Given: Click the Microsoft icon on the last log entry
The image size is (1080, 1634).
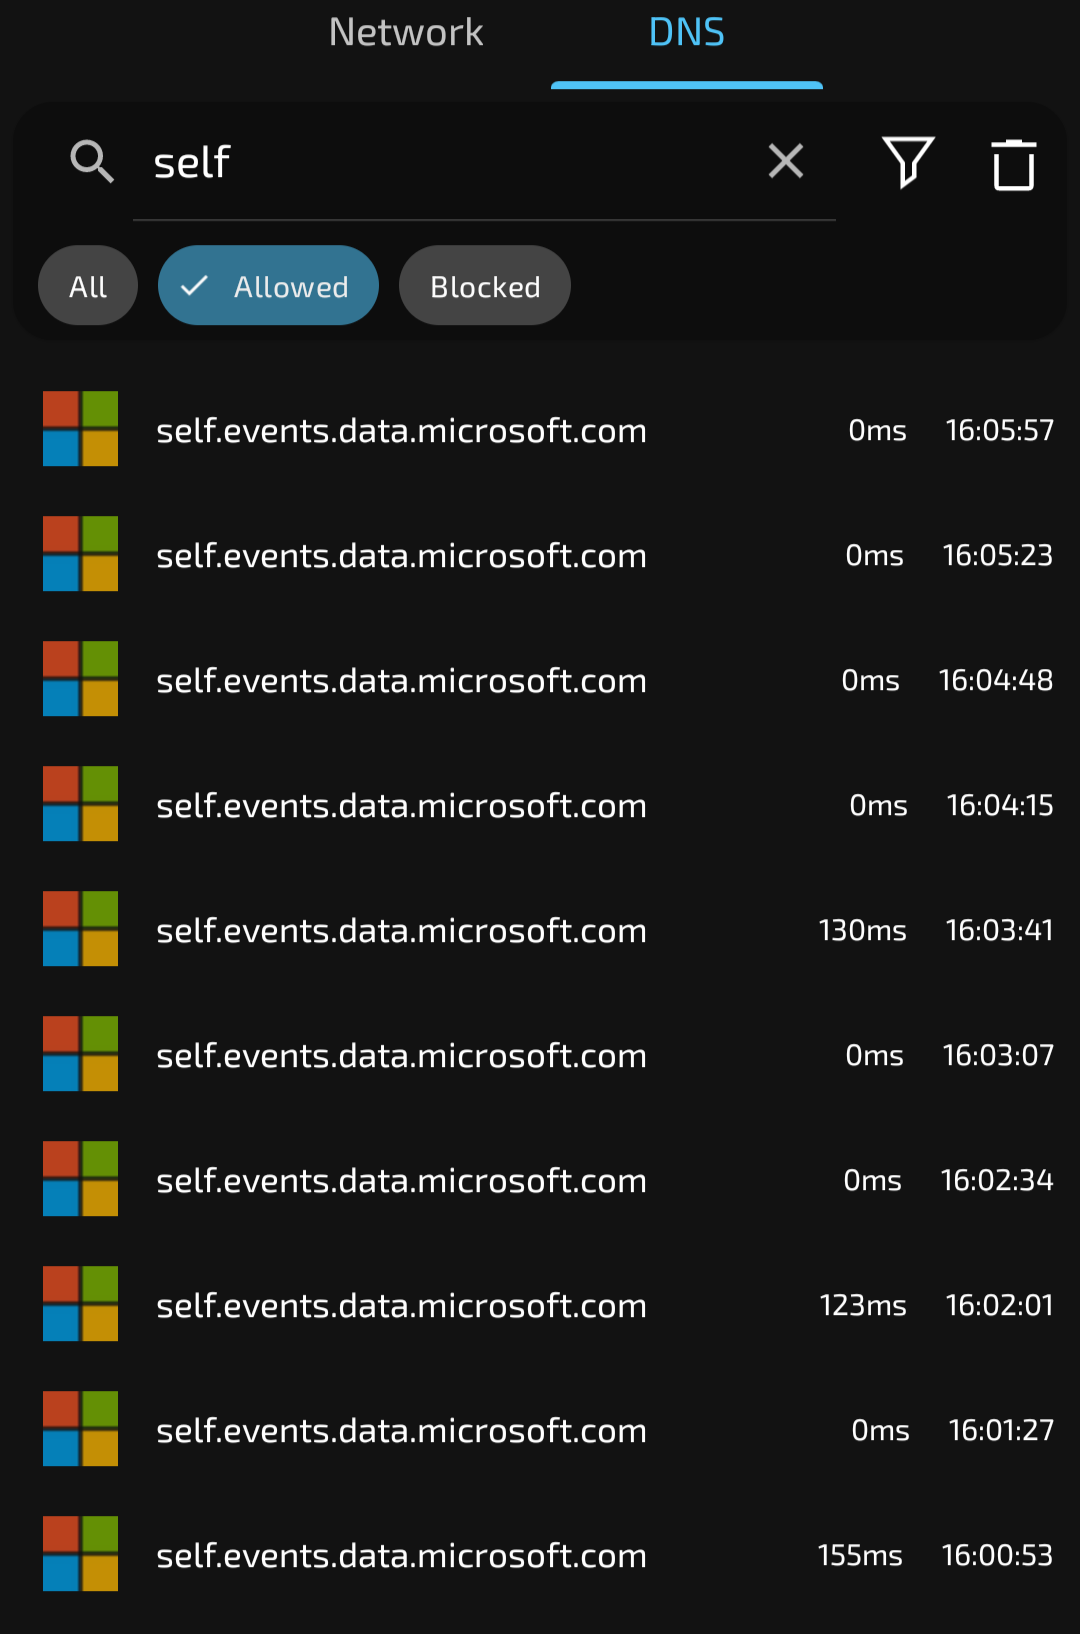Looking at the screenshot, I should click(x=80, y=1554).
